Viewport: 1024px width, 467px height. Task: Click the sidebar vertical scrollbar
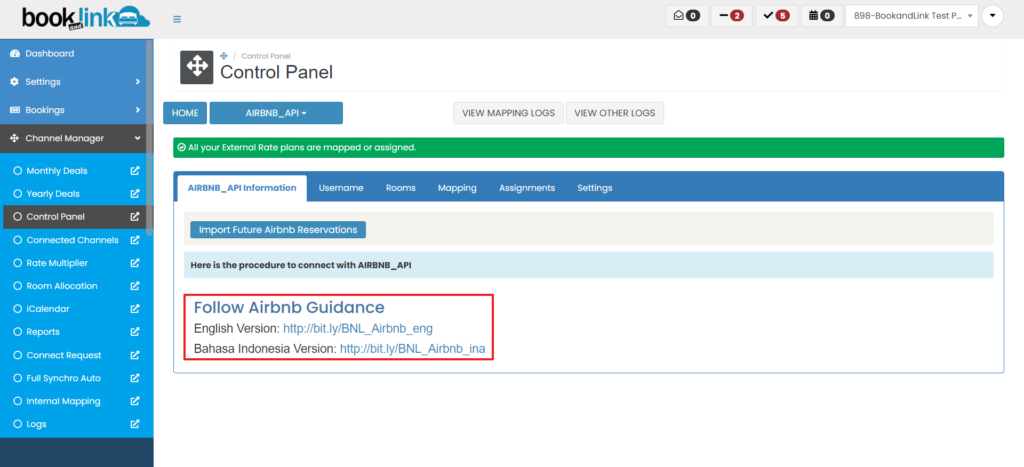[x=150, y=137]
